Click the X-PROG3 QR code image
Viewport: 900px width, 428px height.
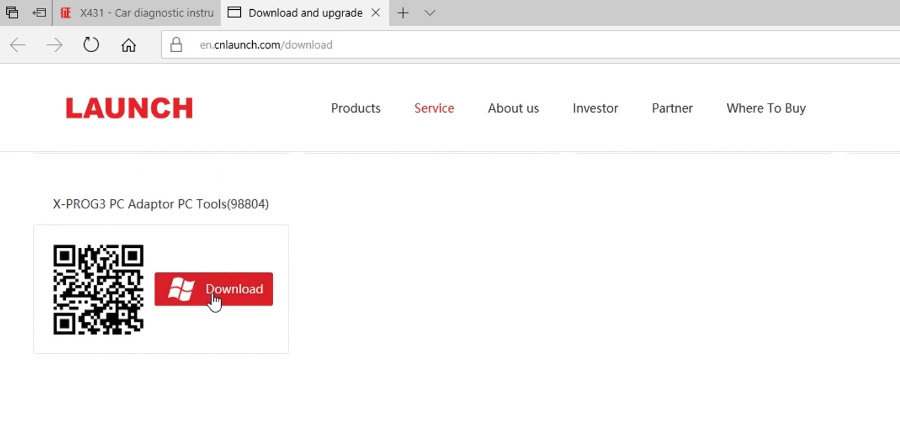pyautogui.click(x=98, y=290)
